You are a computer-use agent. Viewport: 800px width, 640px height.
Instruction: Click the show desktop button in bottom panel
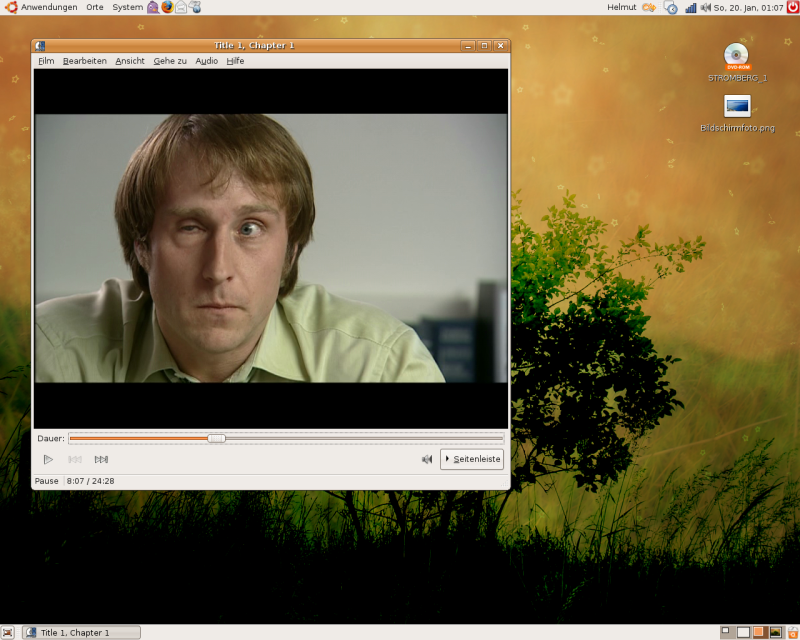(8, 632)
